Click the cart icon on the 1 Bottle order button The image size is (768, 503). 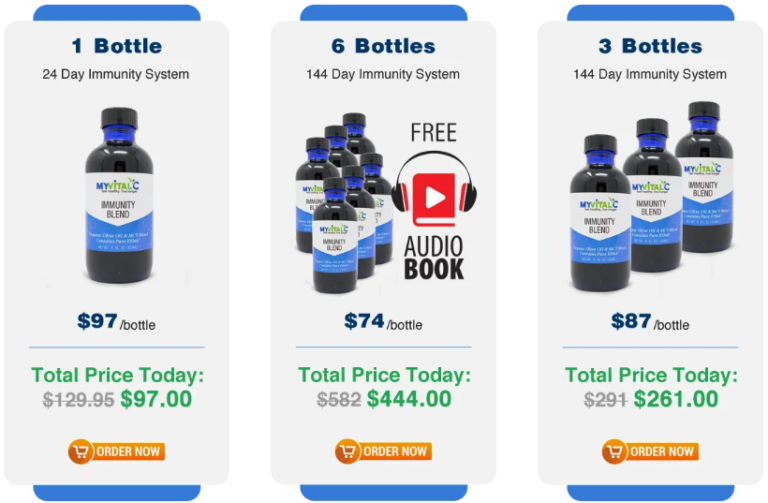coord(80,452)
